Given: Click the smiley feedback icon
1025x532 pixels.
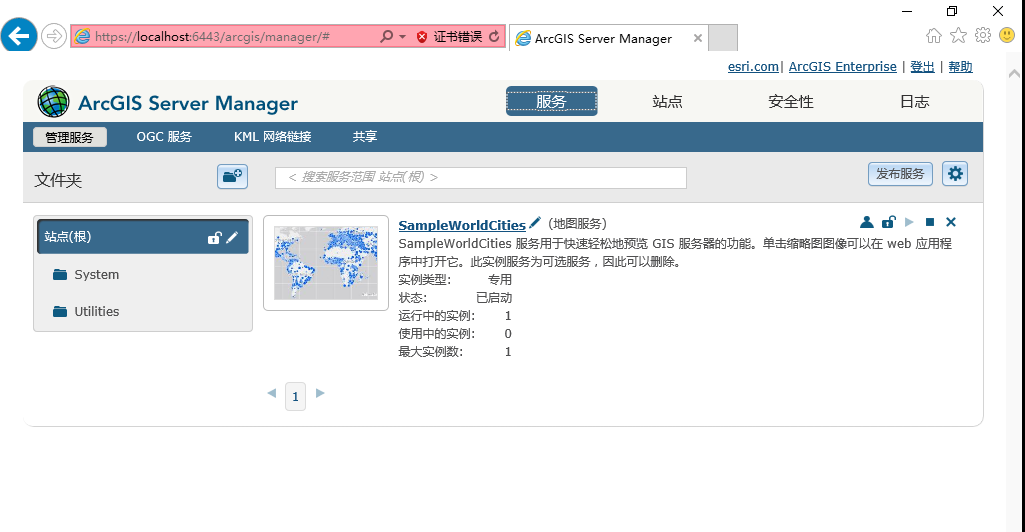Looking at the screenshot, I should pyautogui.click(x=1007, y=35).
